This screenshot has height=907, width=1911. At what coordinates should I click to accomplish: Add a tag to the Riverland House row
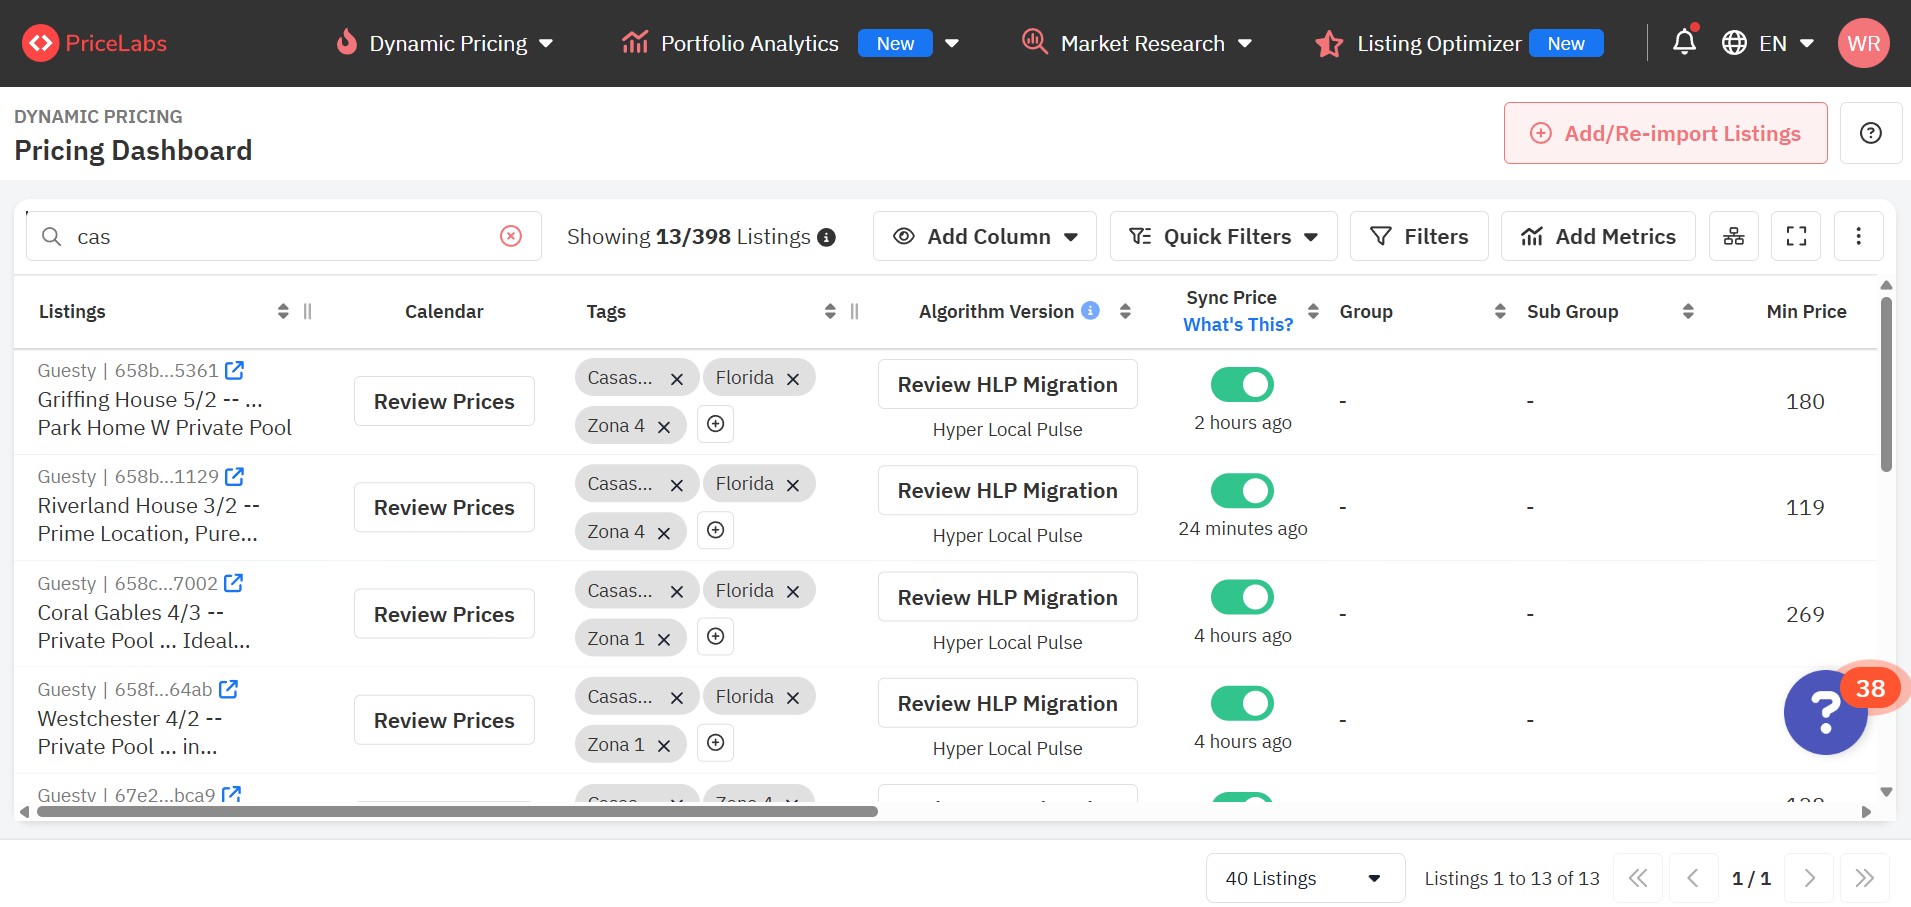pyautogui.click(x=716, y=530)
